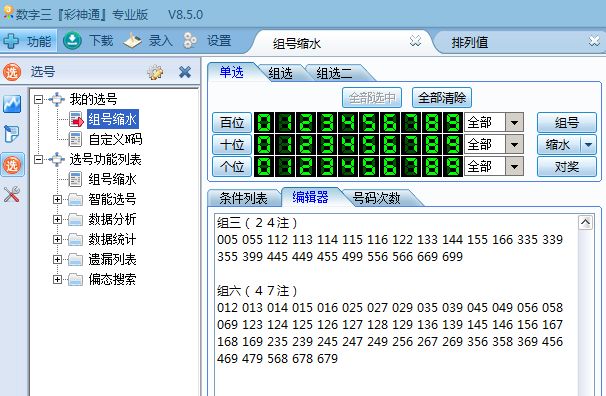Open the 百位 全部 dropdown
Viewport: 606px width, 396px height.
514,123
